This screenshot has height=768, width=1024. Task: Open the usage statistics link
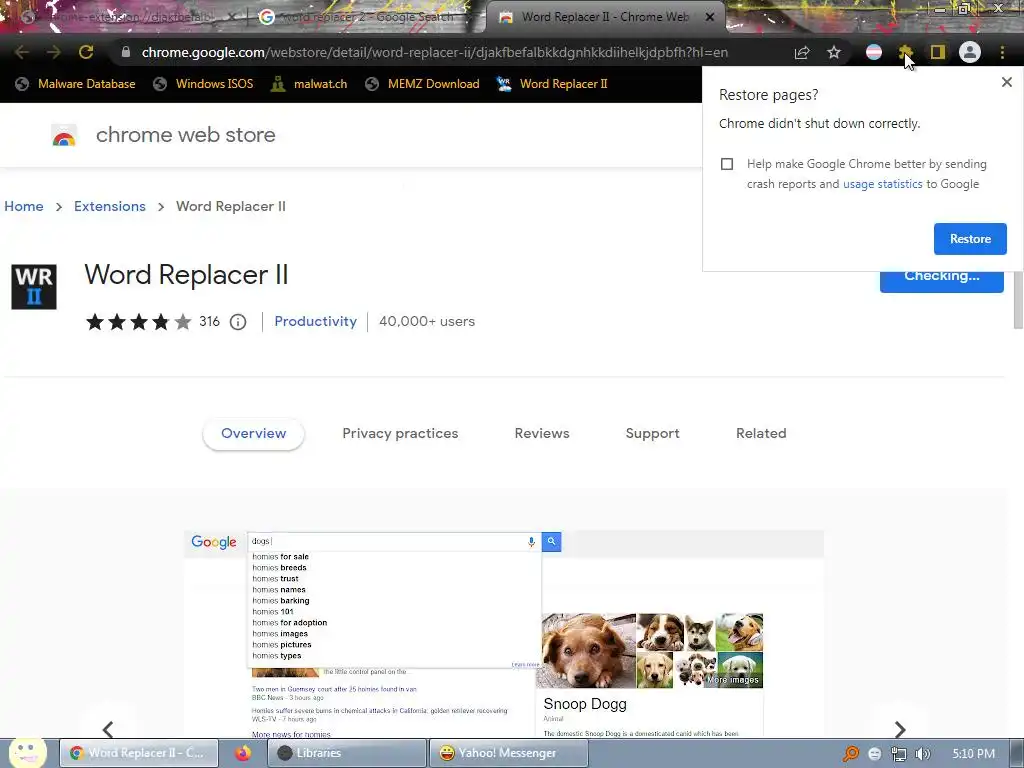tap(882, 184)
